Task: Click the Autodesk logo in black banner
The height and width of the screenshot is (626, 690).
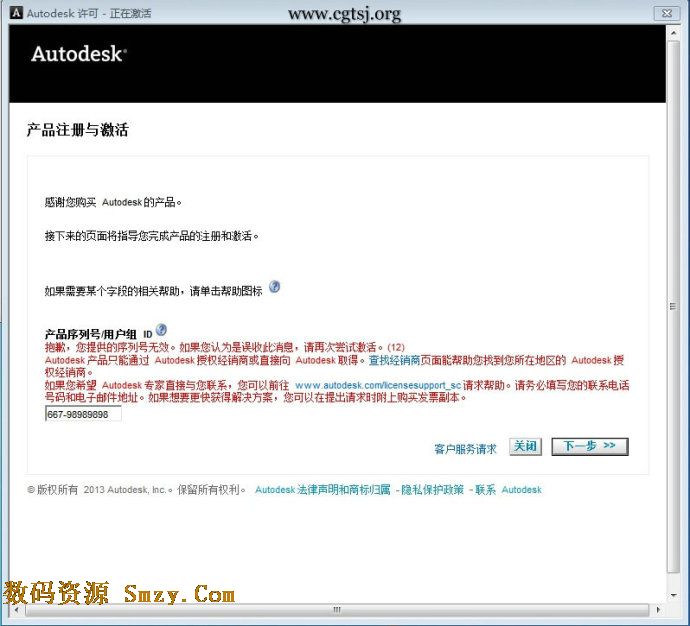Action: [79, 54]
